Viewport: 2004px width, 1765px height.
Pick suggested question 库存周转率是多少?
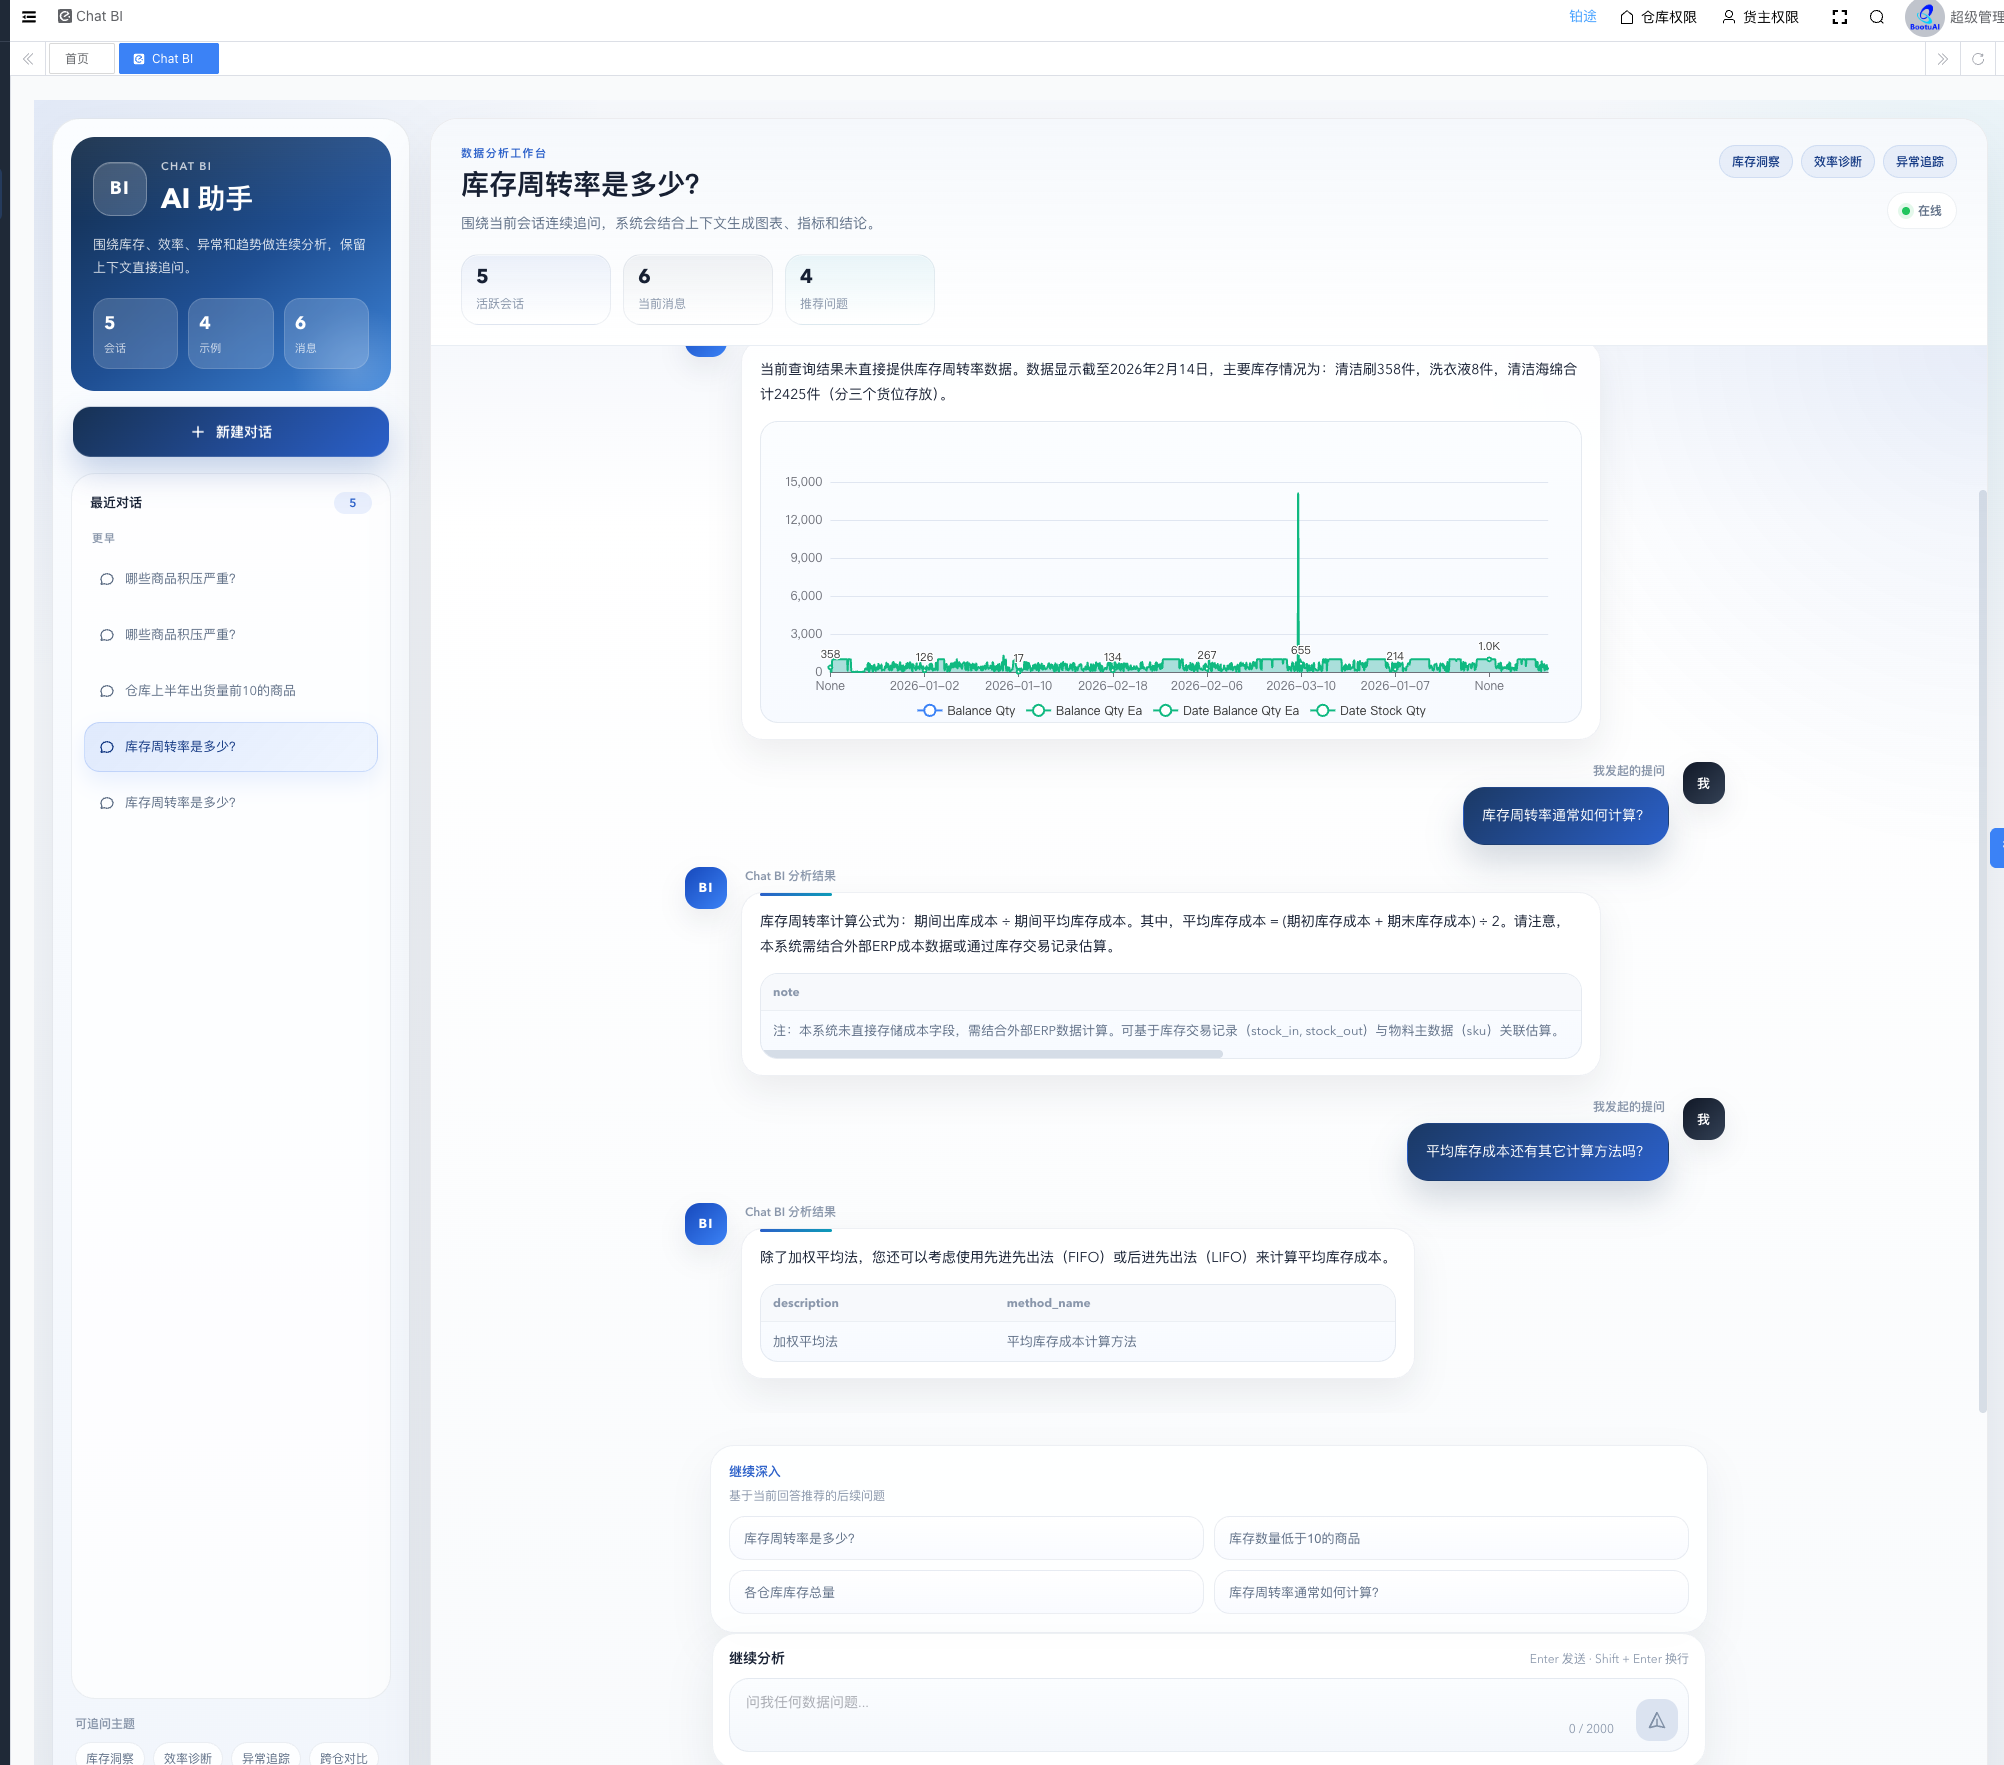966,1539
